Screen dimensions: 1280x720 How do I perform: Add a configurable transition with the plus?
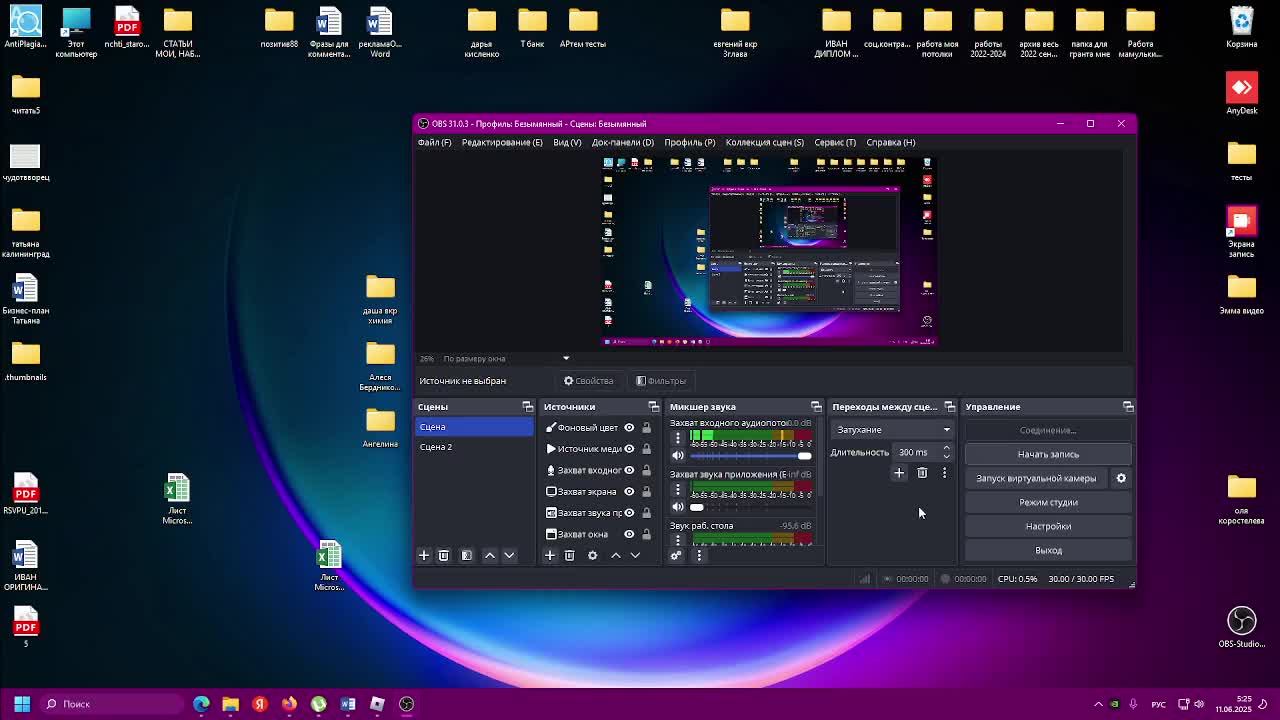point(899,473)
